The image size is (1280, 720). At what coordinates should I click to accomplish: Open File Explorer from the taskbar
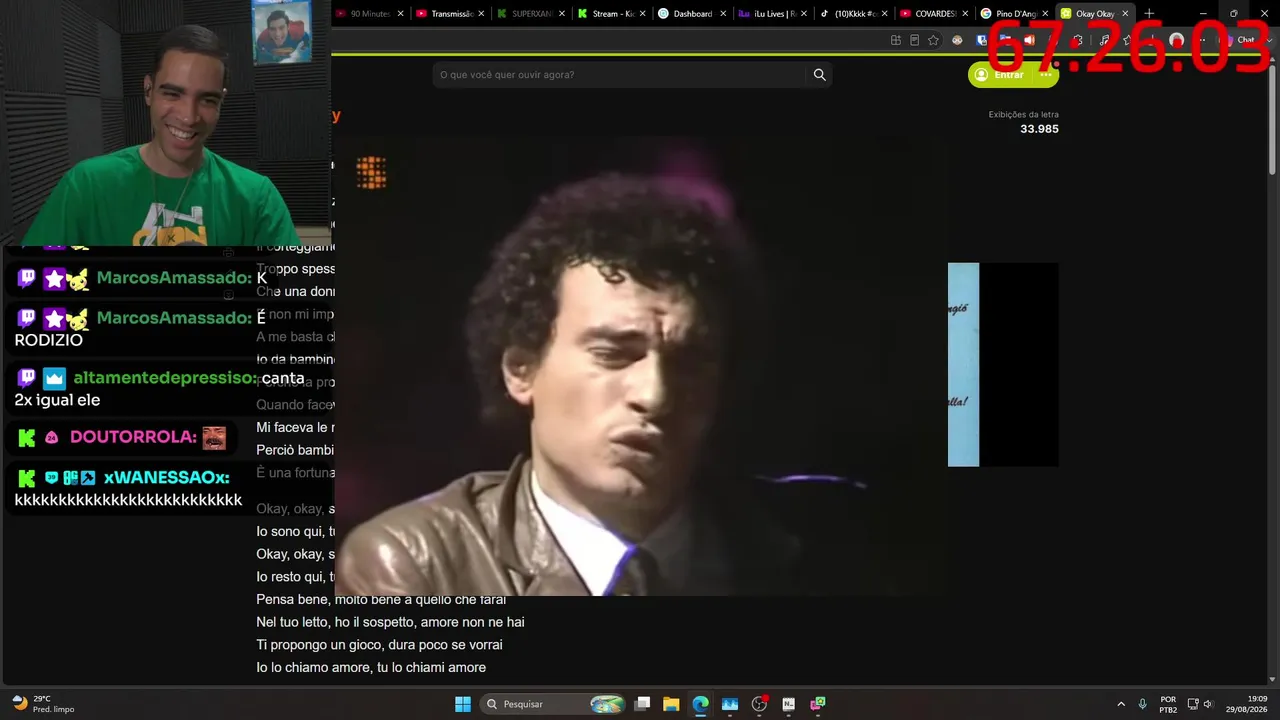[x=671, y=704]
